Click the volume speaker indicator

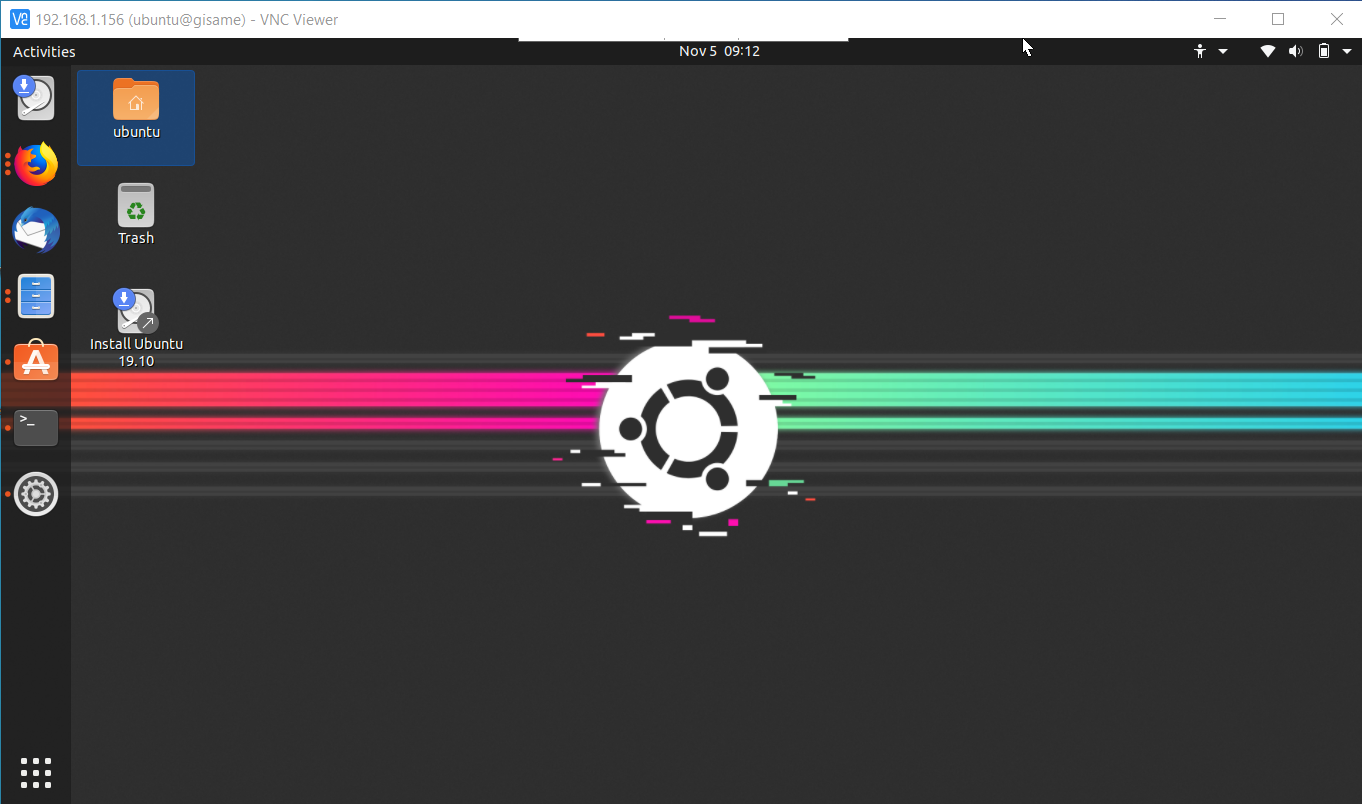pos(1296,51)
